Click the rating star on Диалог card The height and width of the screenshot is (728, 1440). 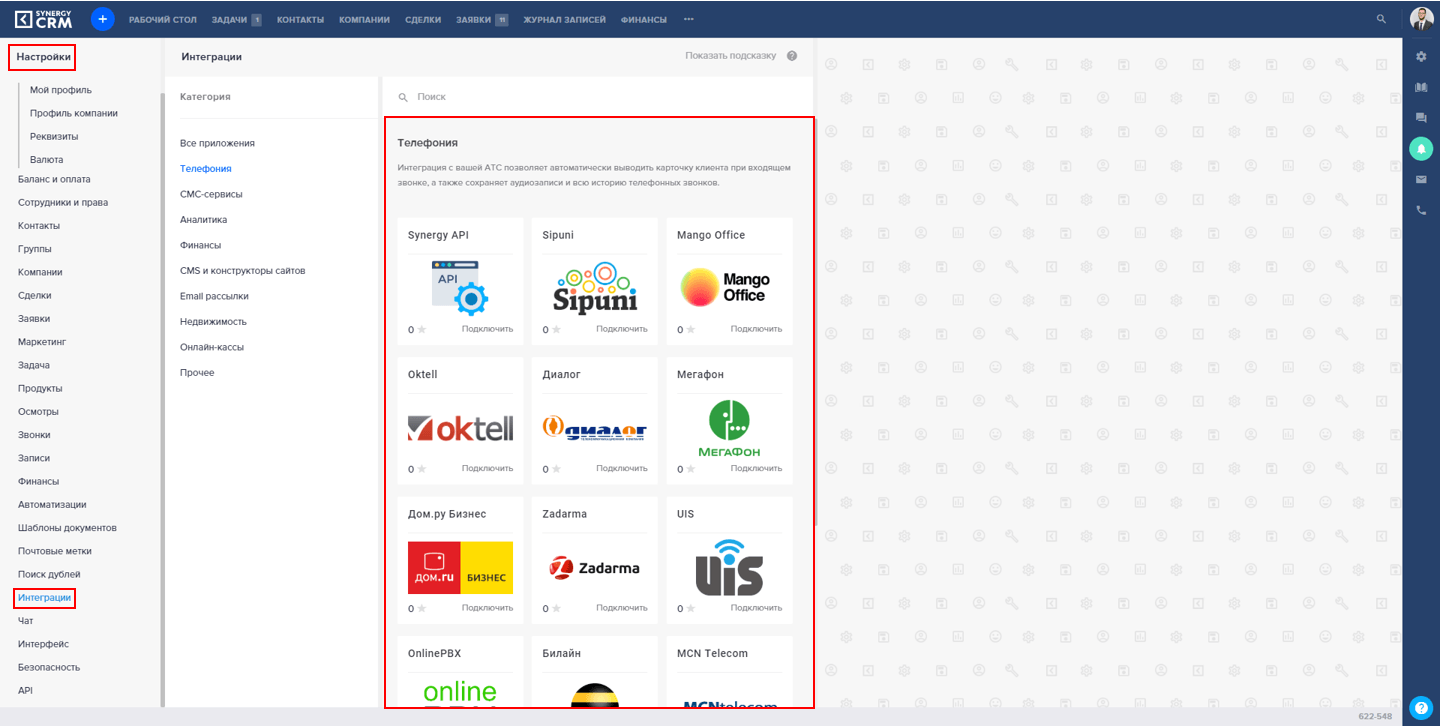click(556, 469)
